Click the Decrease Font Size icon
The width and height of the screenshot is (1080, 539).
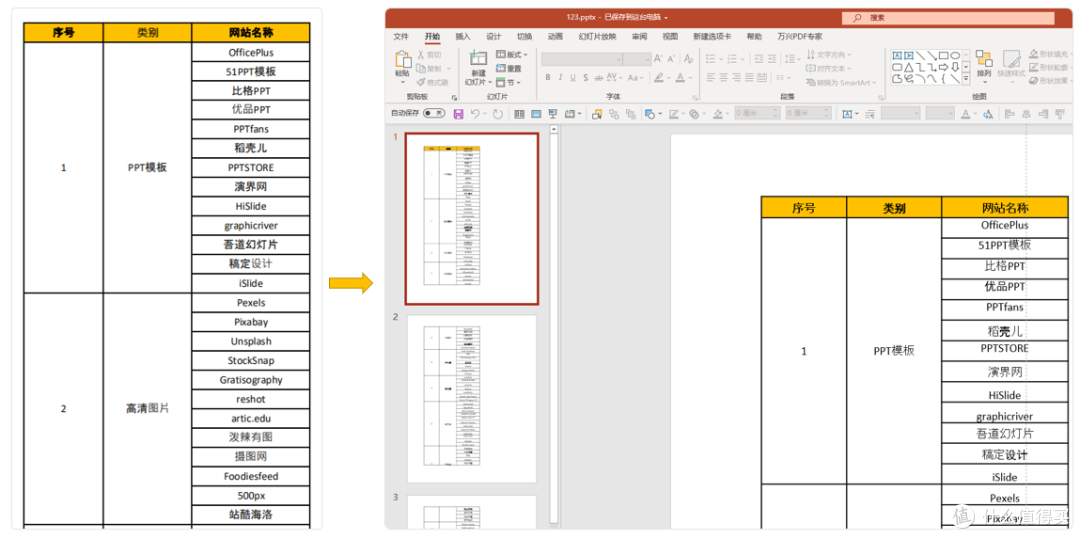tap(672, 59)
